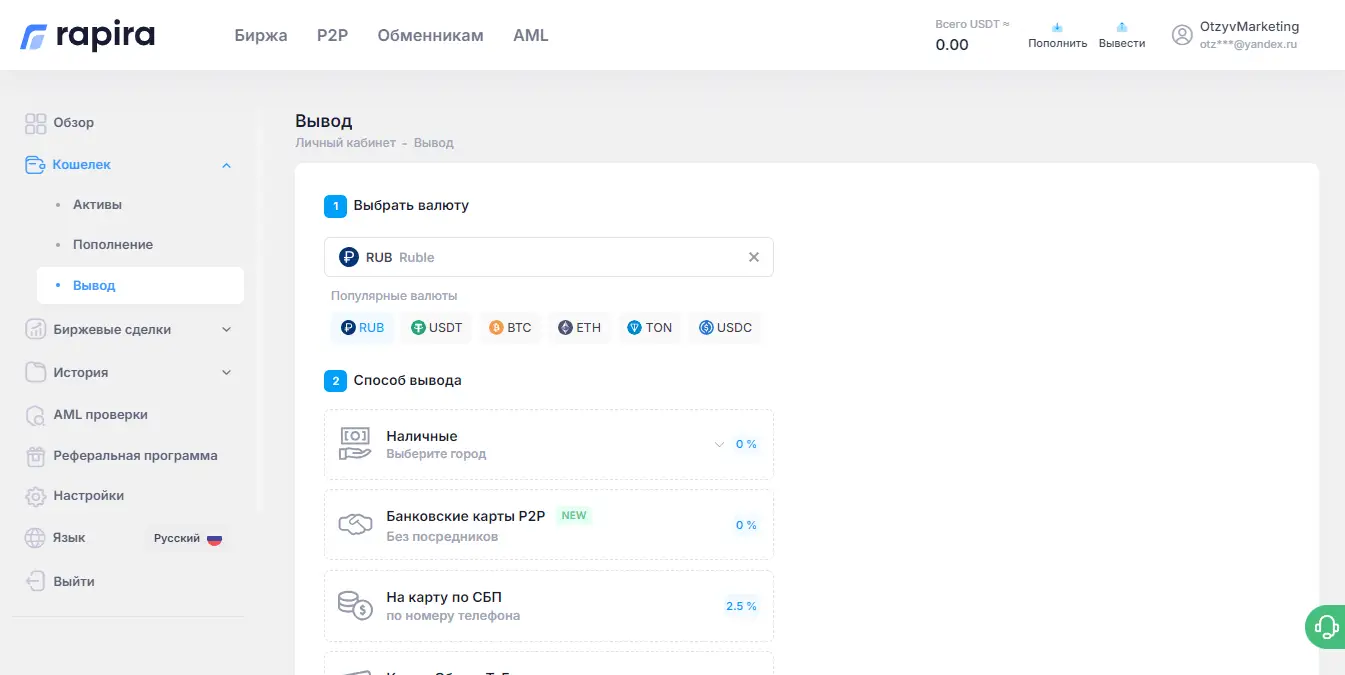Viewport: 1345px width, 675px height.
Task: Change language via Русский selector
Action: pos(188,537)
